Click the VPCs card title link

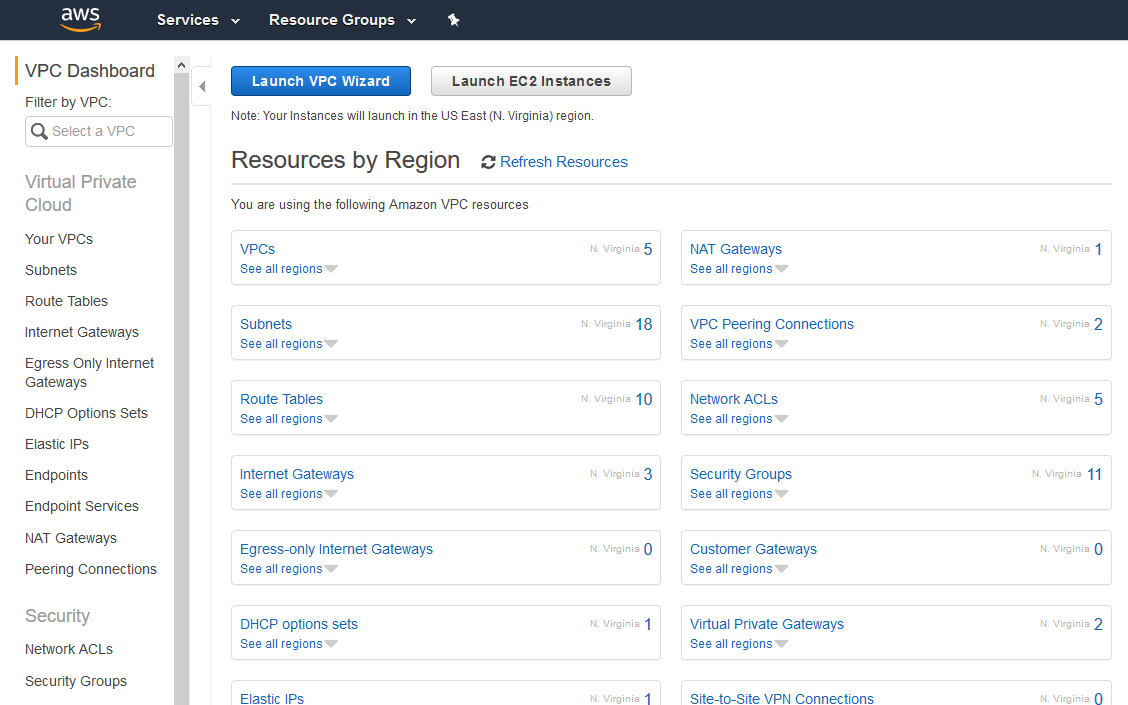258,250
